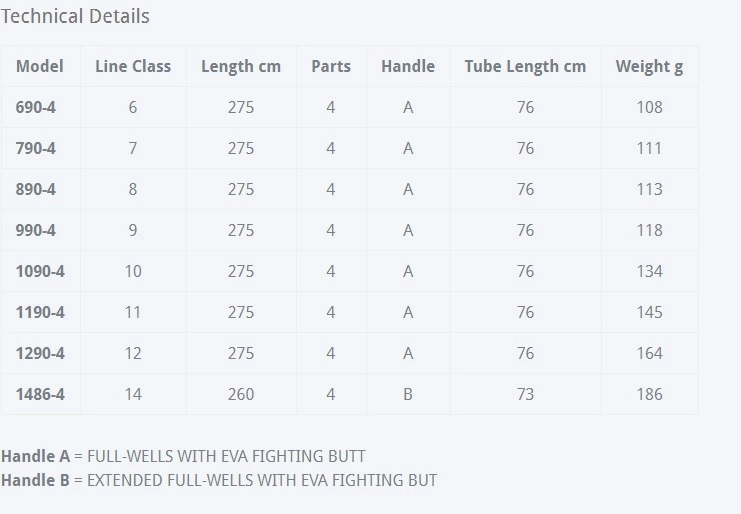Click the Handle column header

click(x=408, y=66)
